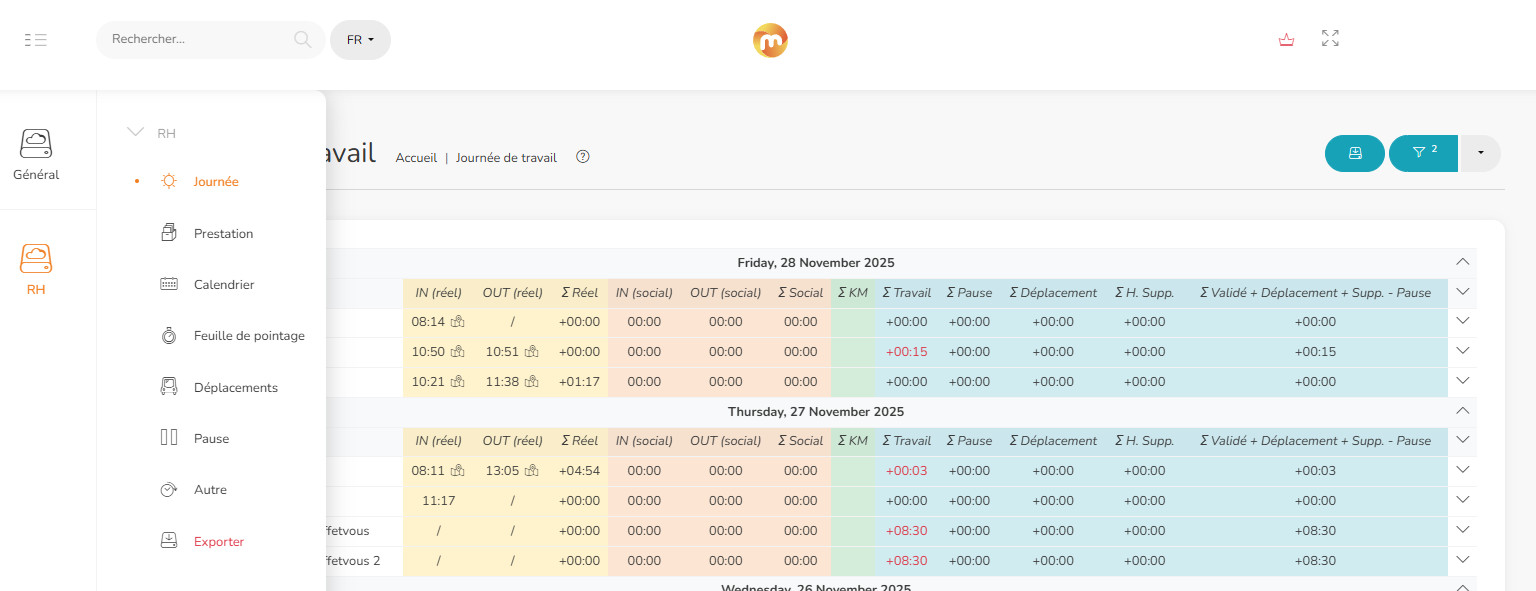This screenshot has height=591, width=1536.
Task: Click the help question mark icon
Action: click(x=583, y=157)
